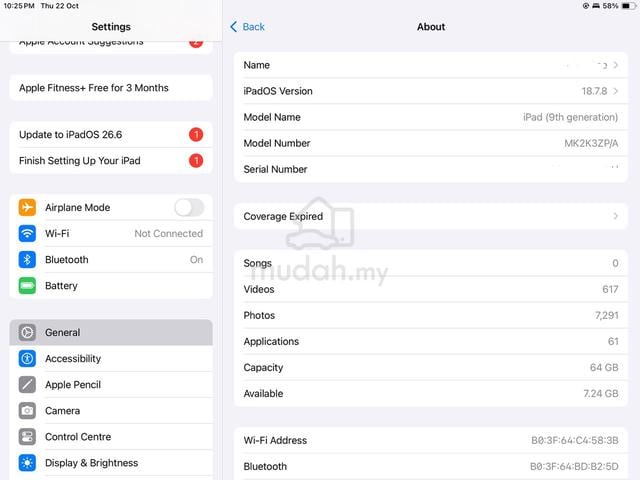The width and height of the screenshot is (640, 480).
Task: Tap the 58% battery percentage
Action: (610, 6)
